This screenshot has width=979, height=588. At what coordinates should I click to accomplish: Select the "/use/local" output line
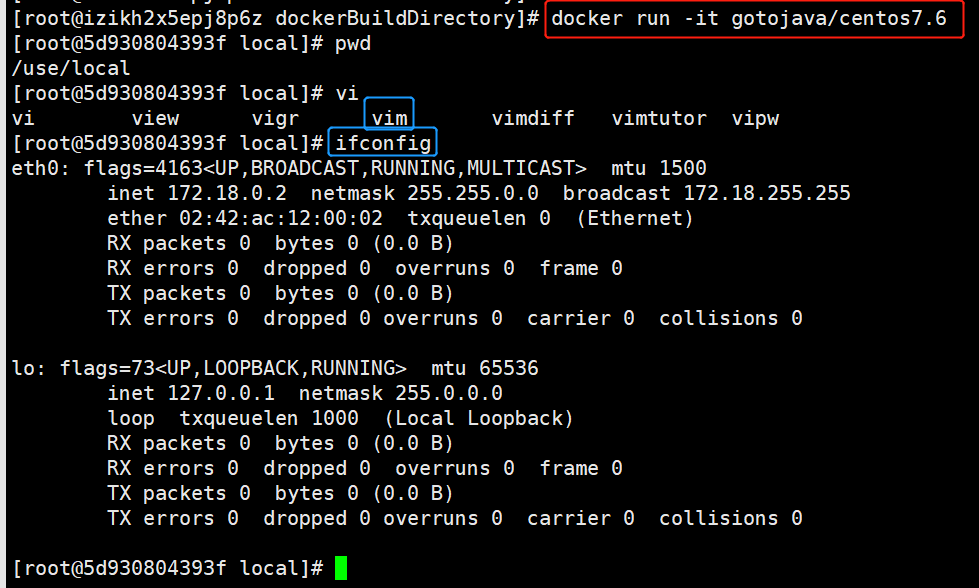pos(71,68)
